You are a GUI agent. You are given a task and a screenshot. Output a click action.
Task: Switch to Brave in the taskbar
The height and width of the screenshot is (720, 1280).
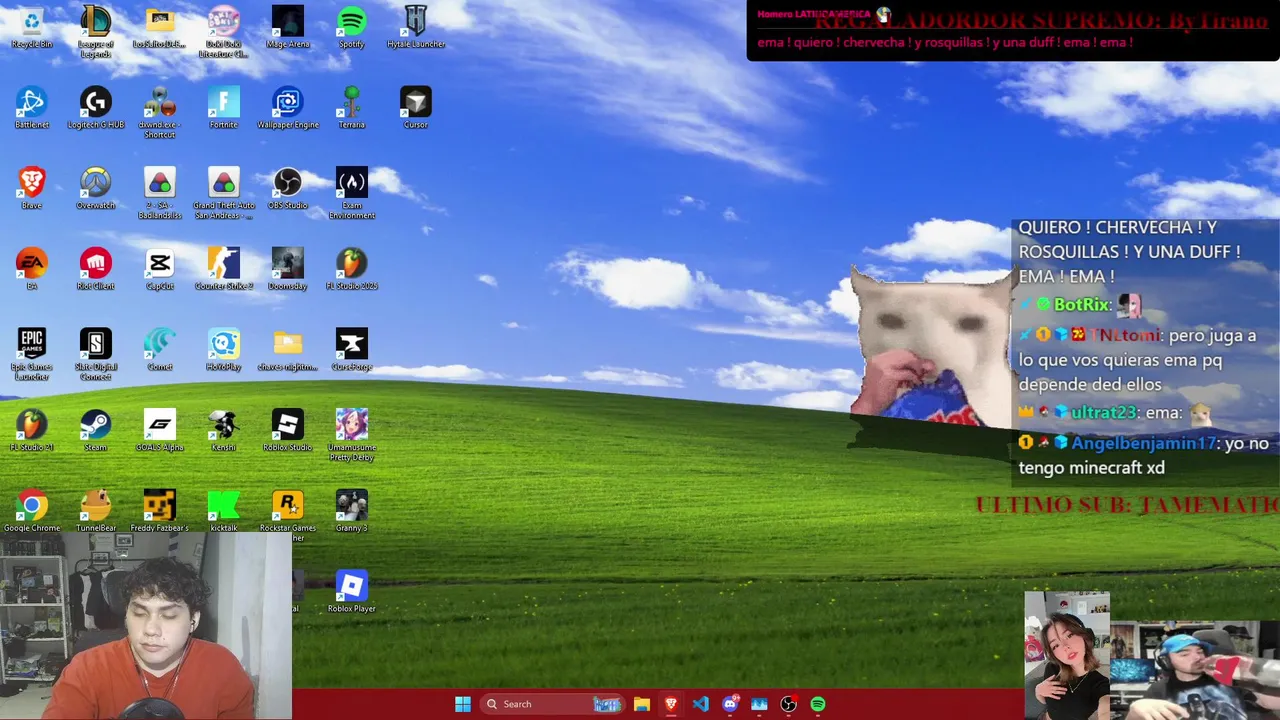pos(671,704)
